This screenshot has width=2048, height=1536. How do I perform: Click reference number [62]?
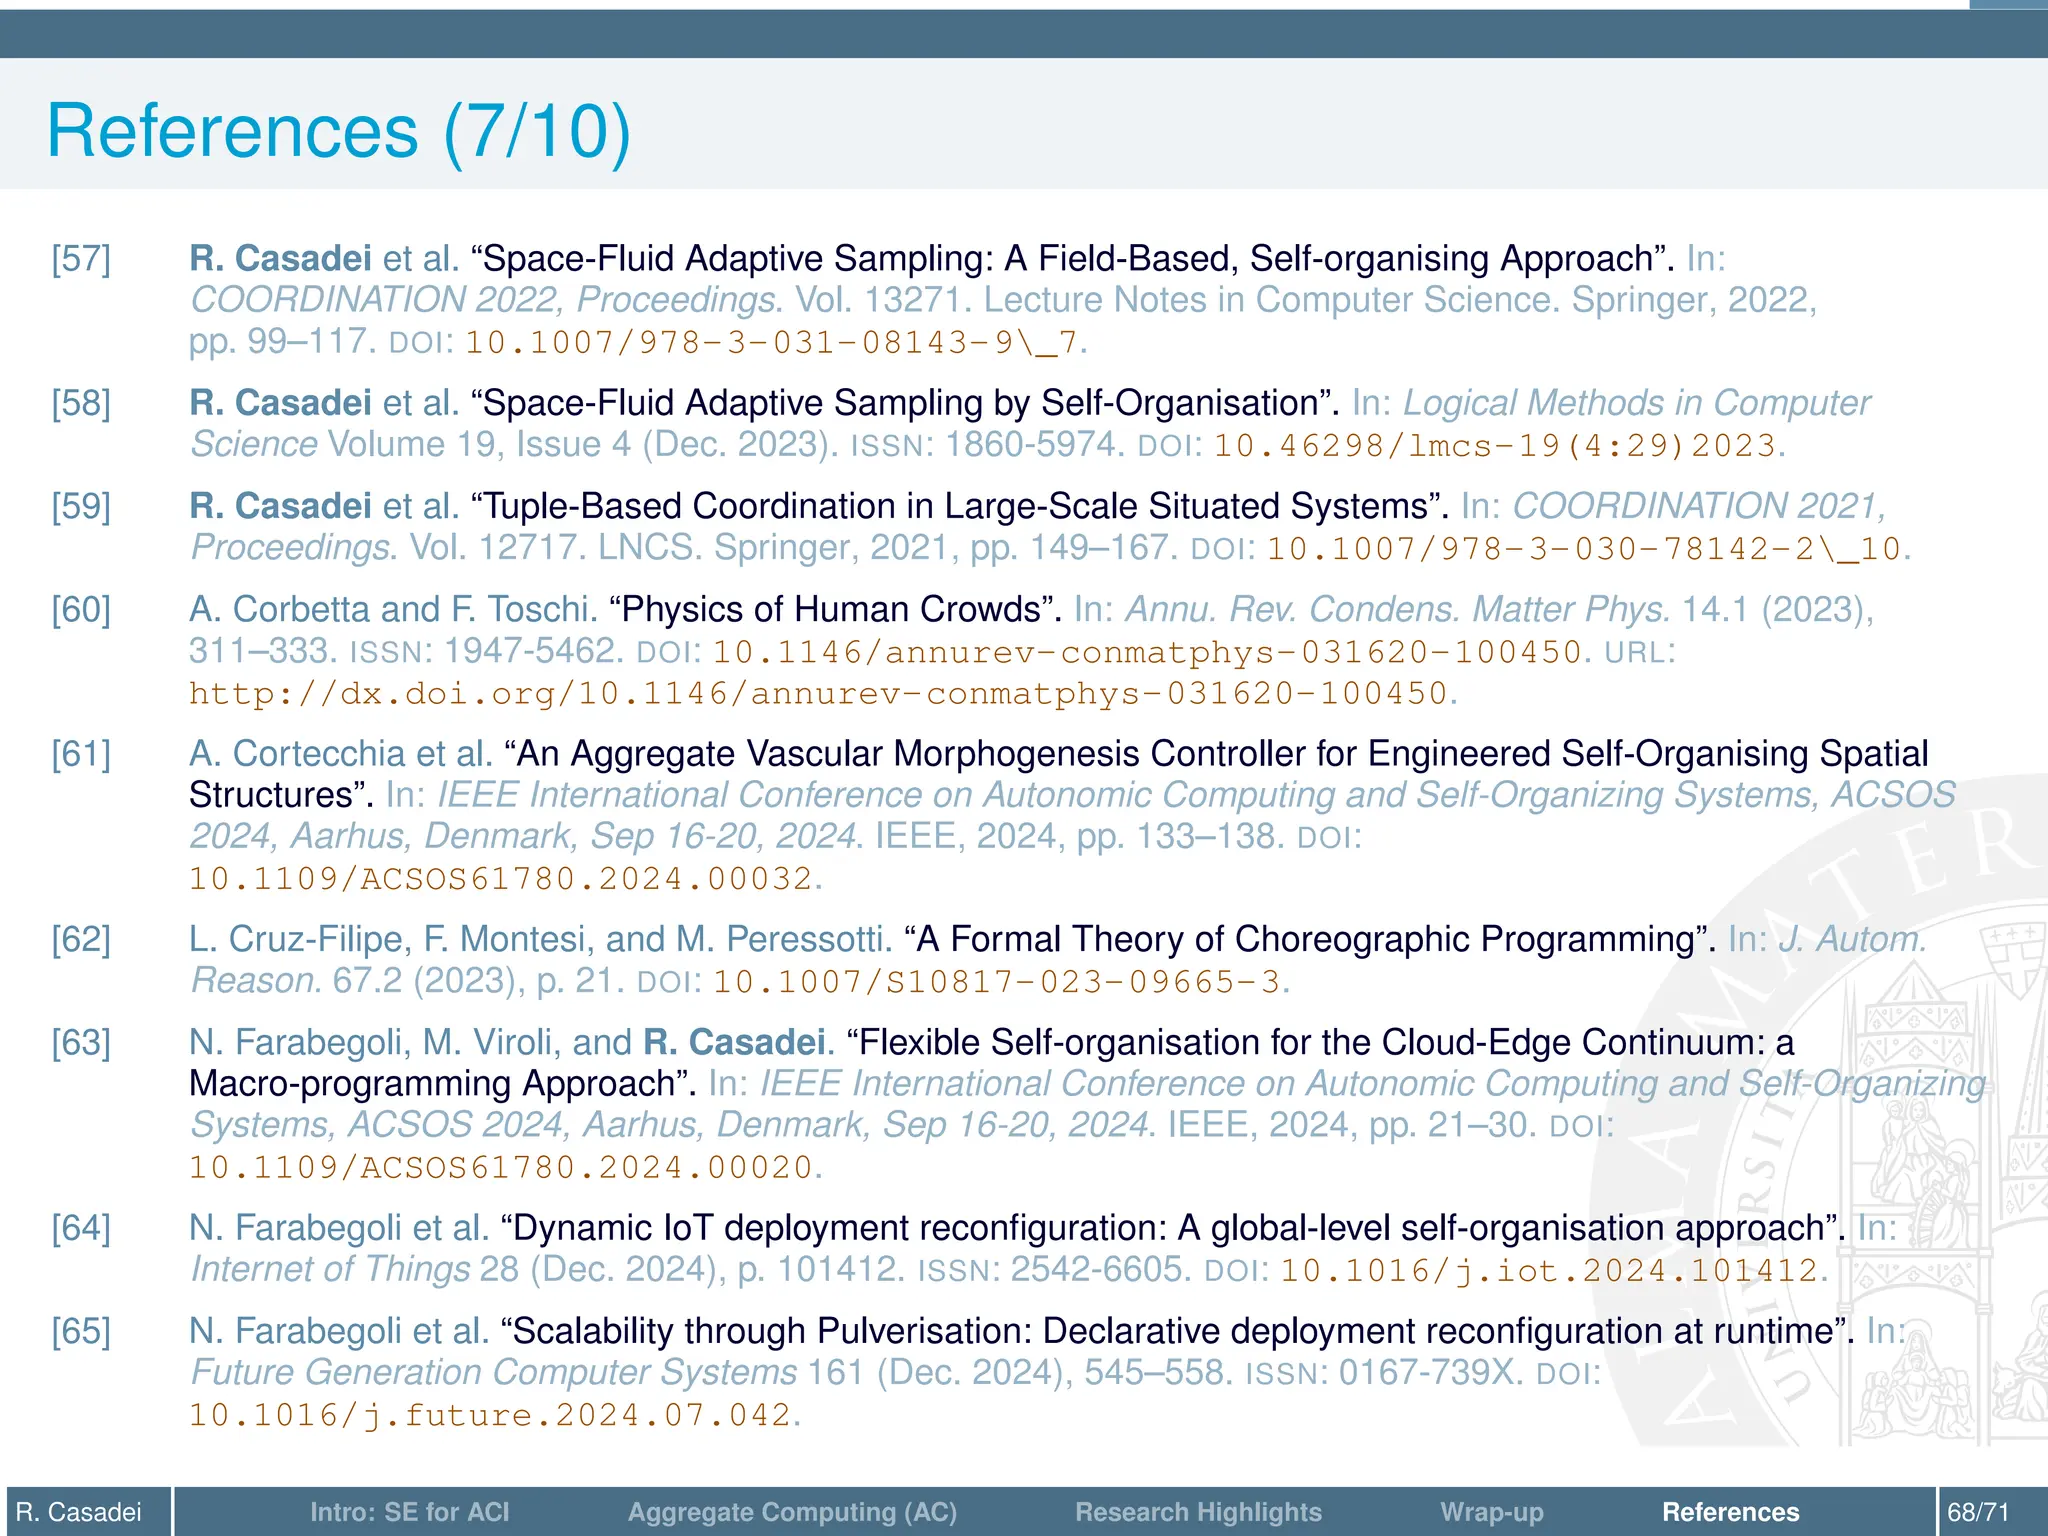(x=81, y=938)
